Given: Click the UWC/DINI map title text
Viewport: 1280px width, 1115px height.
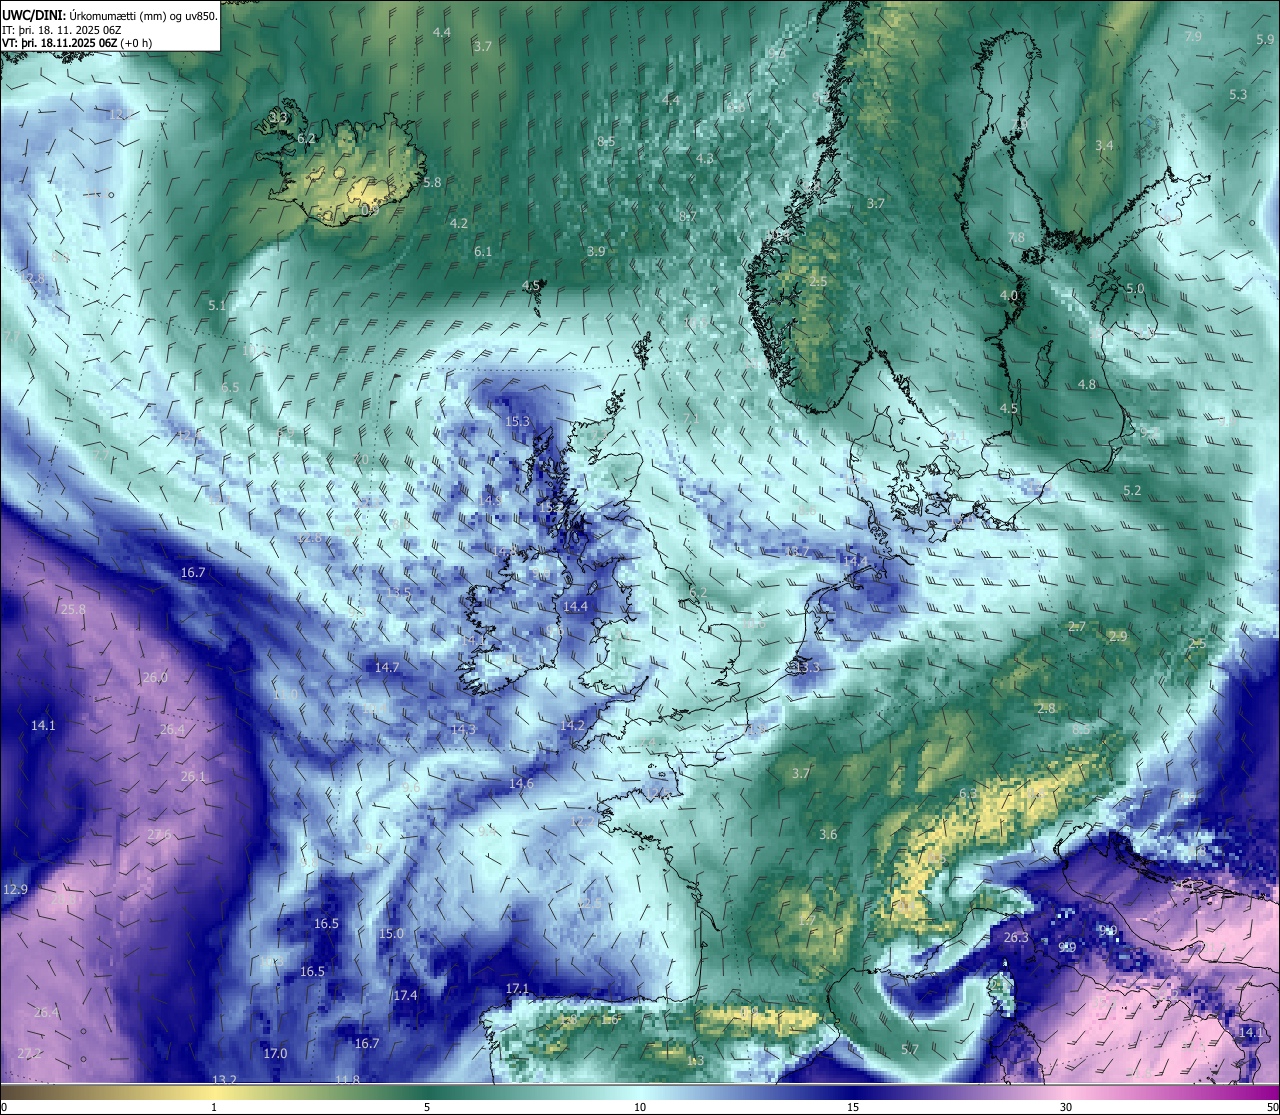Looking at the screenshot, I should tap(109, 15).
